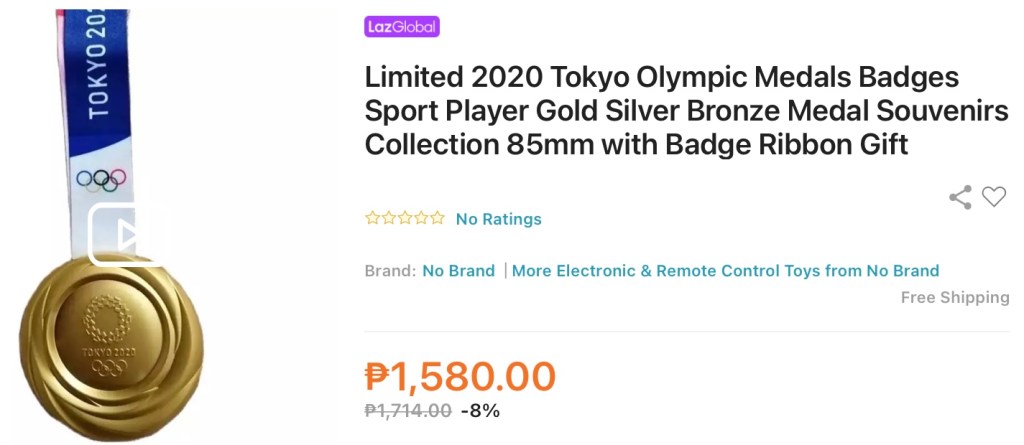Click the first rating star
Viewport: 1024px width, 445px height.
[371, 218]
